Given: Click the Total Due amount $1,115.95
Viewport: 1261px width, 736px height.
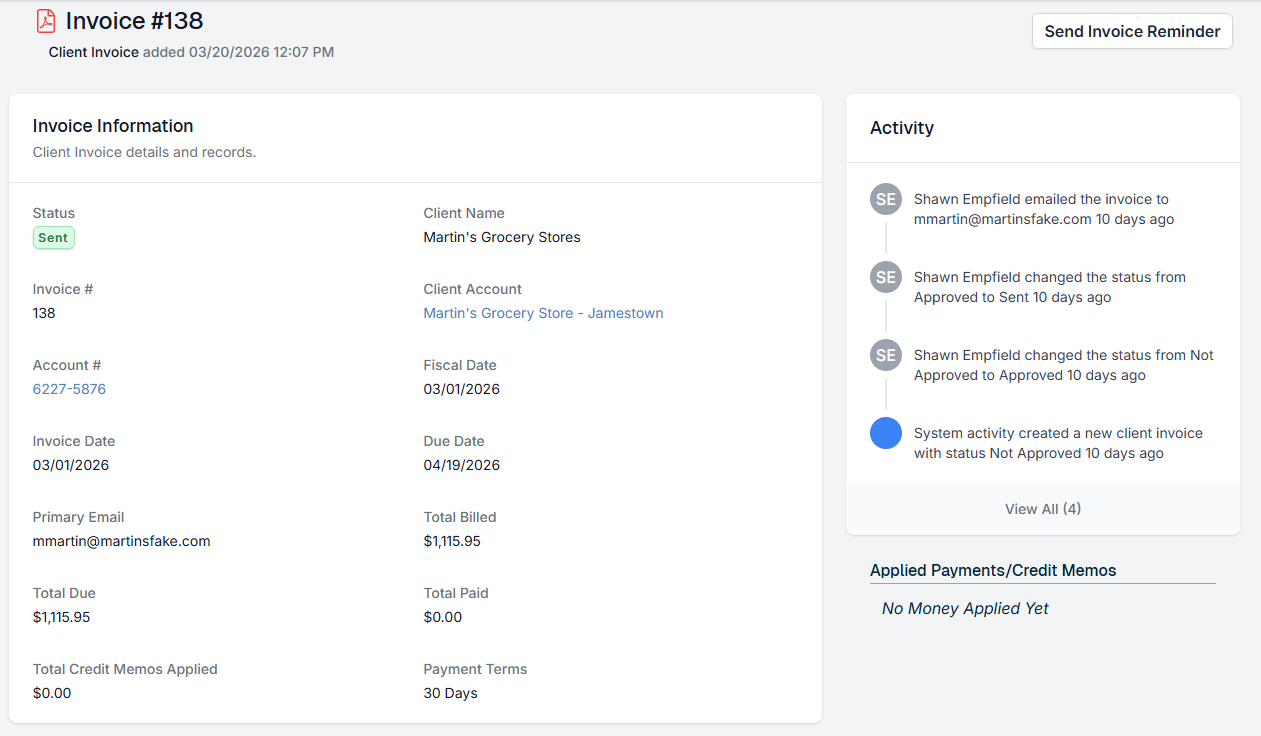Looking at the screenshot, I should tap(61, 617).
